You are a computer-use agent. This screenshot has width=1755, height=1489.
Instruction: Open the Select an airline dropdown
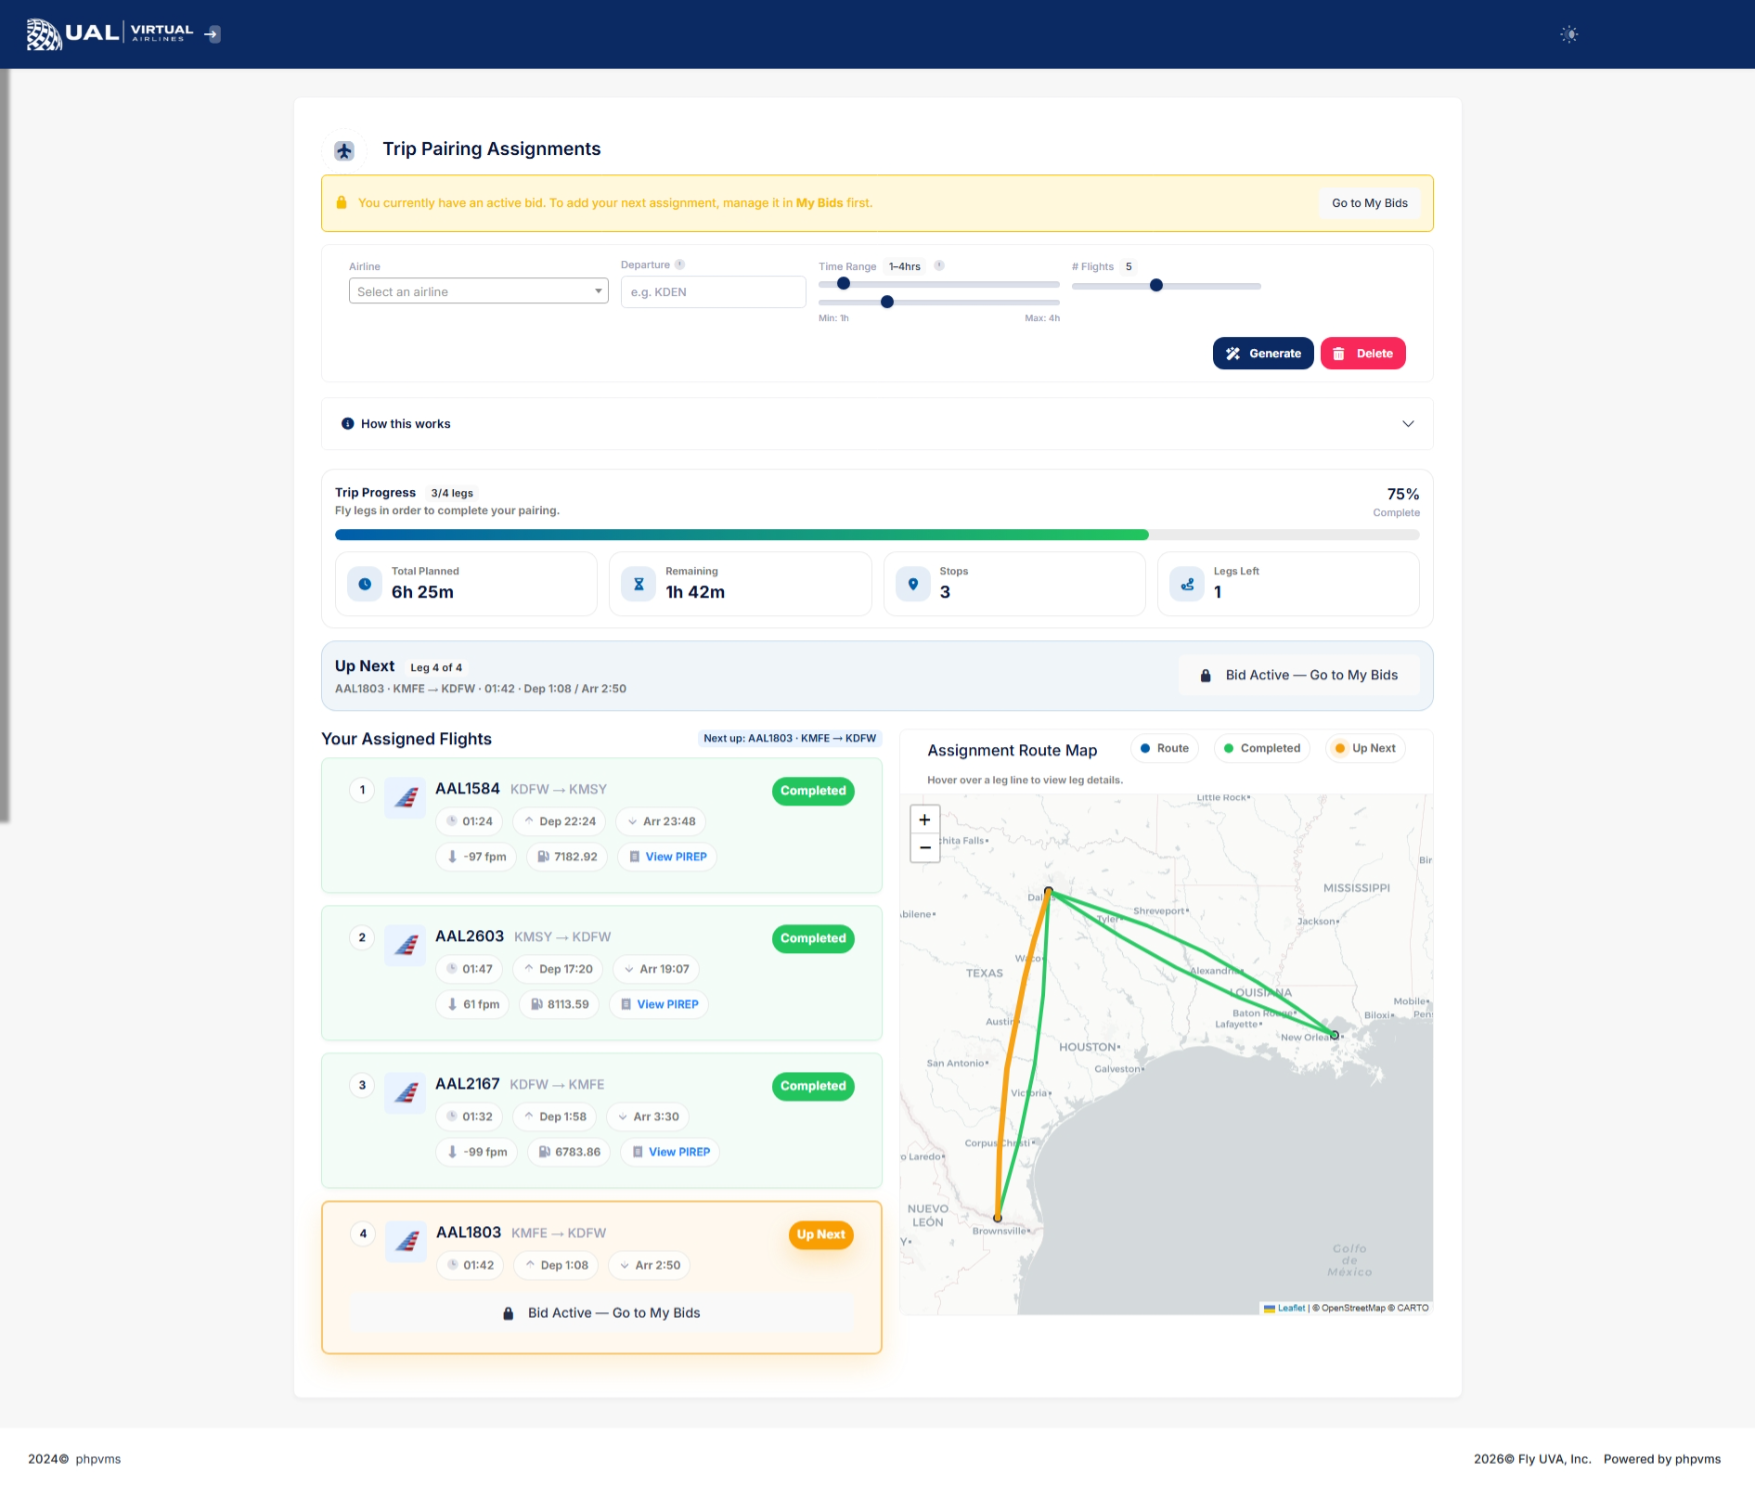click(478, 292)
